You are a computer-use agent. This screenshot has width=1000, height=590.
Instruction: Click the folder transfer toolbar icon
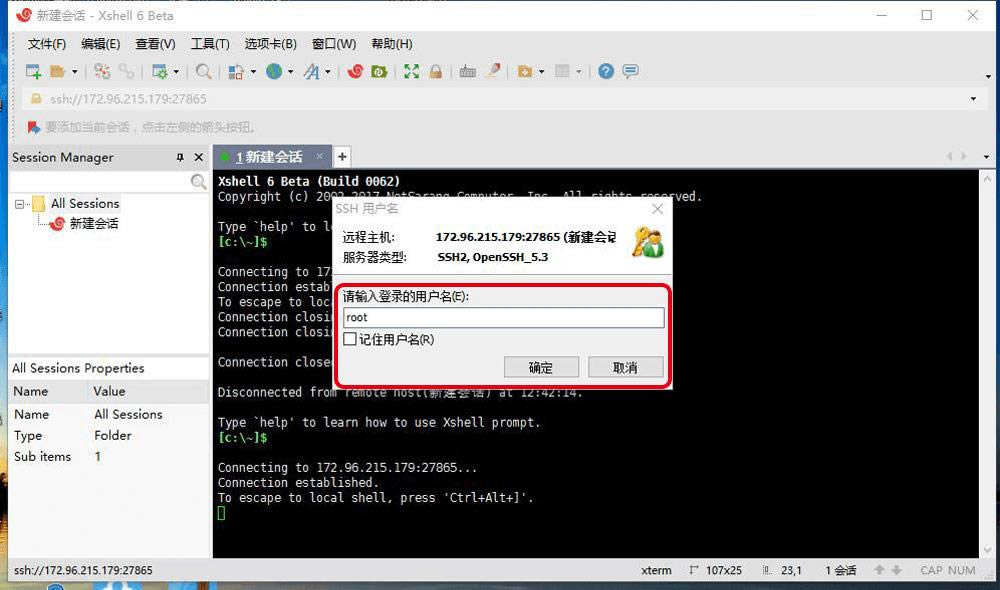[525, 71]
